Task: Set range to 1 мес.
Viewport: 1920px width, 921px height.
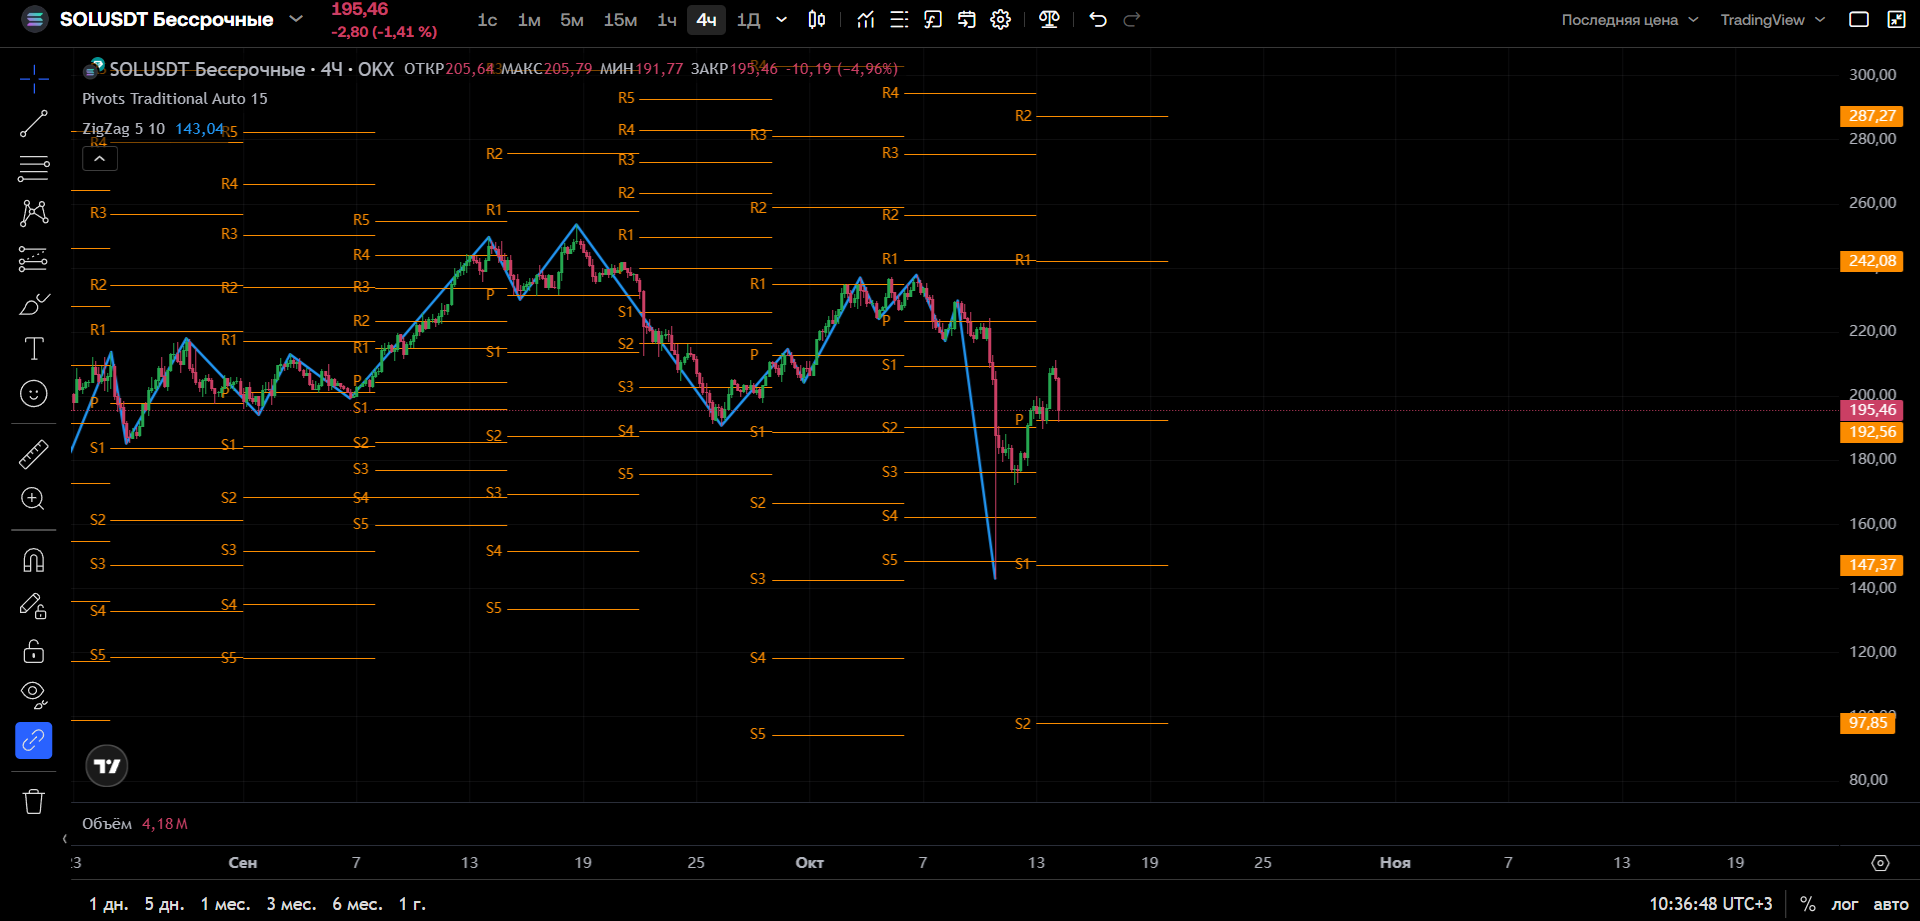Action: coord(225,904)
